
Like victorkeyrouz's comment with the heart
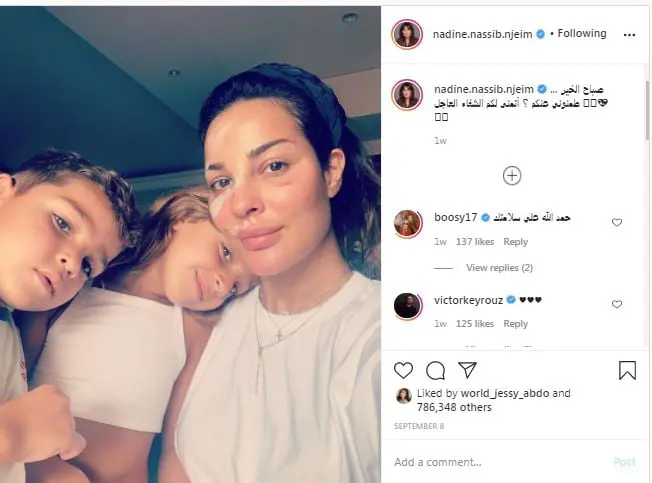coord(617,304)
